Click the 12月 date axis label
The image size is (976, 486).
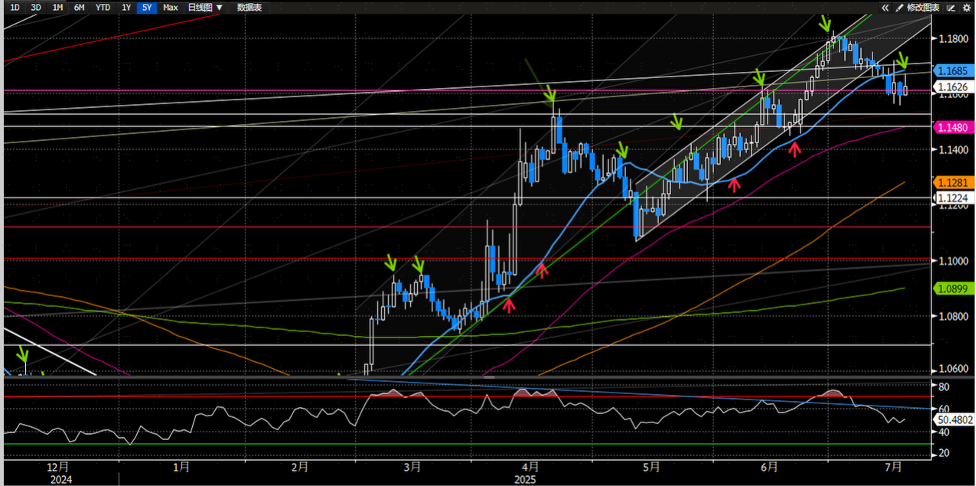tap(58, 467)
